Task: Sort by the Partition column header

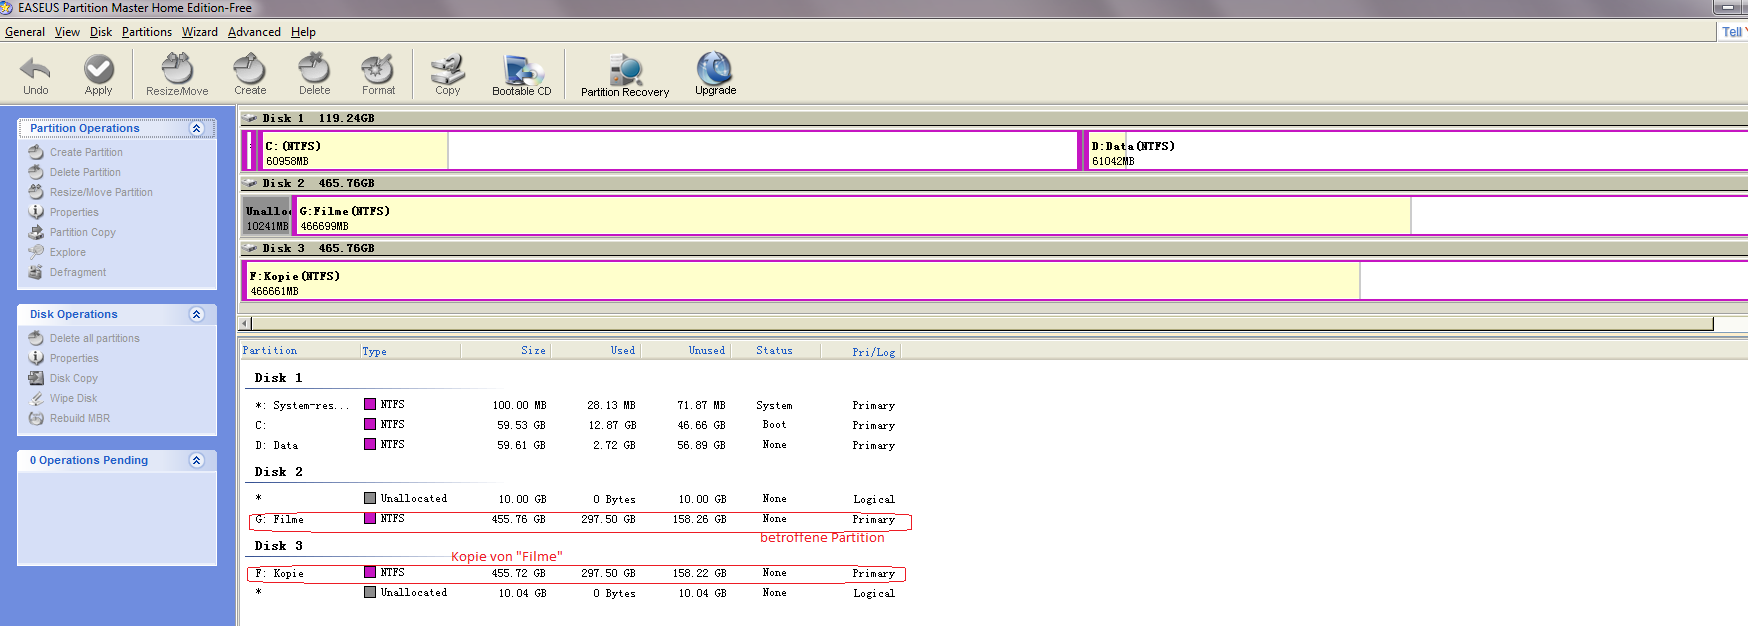Action: [300, 351]
